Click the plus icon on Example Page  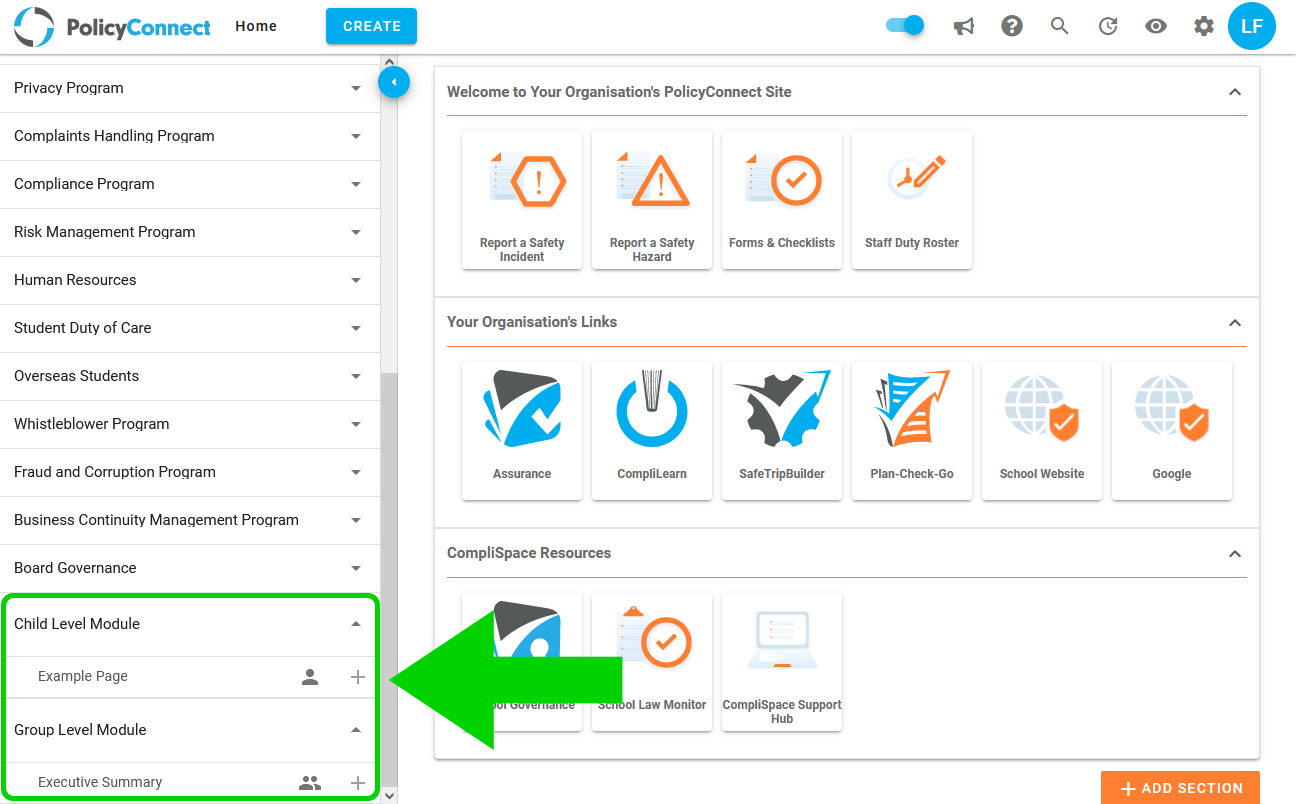pyautogui.click(x=358, y=677)
